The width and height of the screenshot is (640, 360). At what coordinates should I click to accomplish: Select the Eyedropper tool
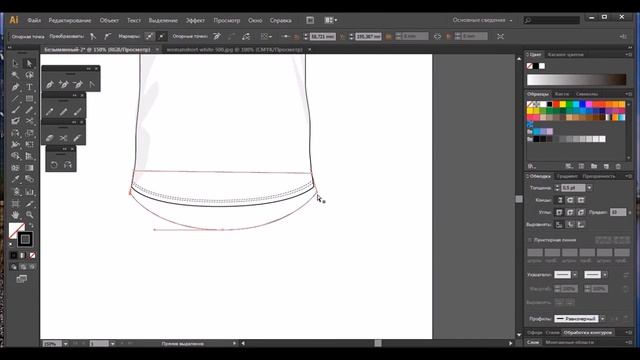pos(16,179)
